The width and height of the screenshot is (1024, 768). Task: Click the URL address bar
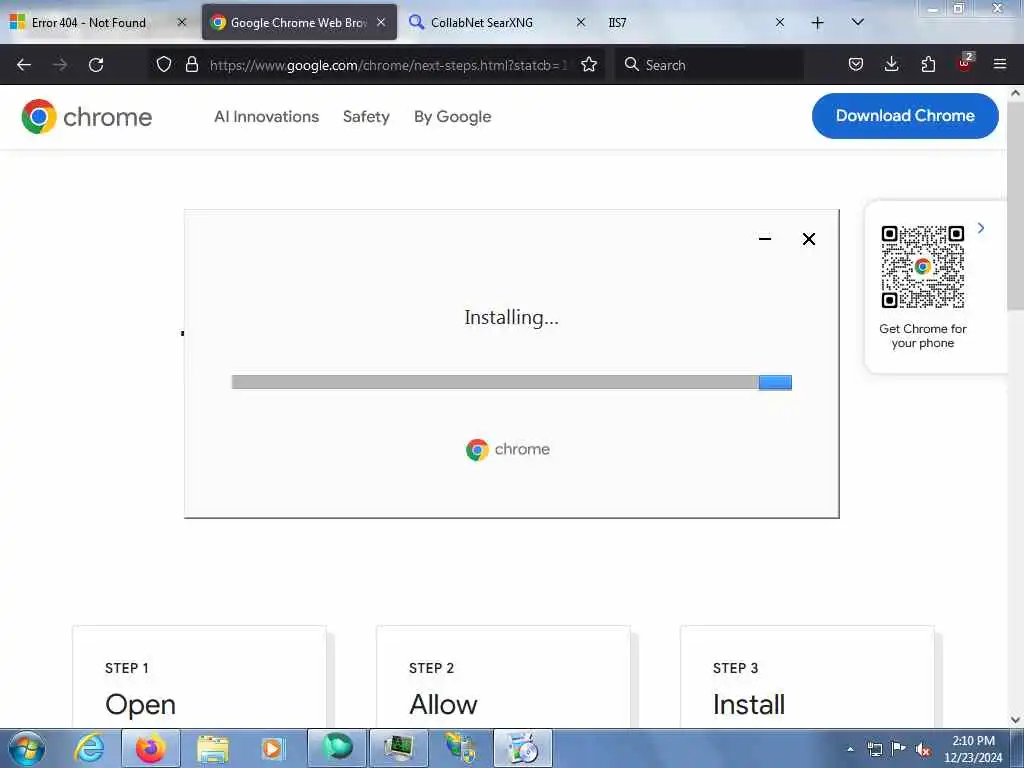[389, 65]
